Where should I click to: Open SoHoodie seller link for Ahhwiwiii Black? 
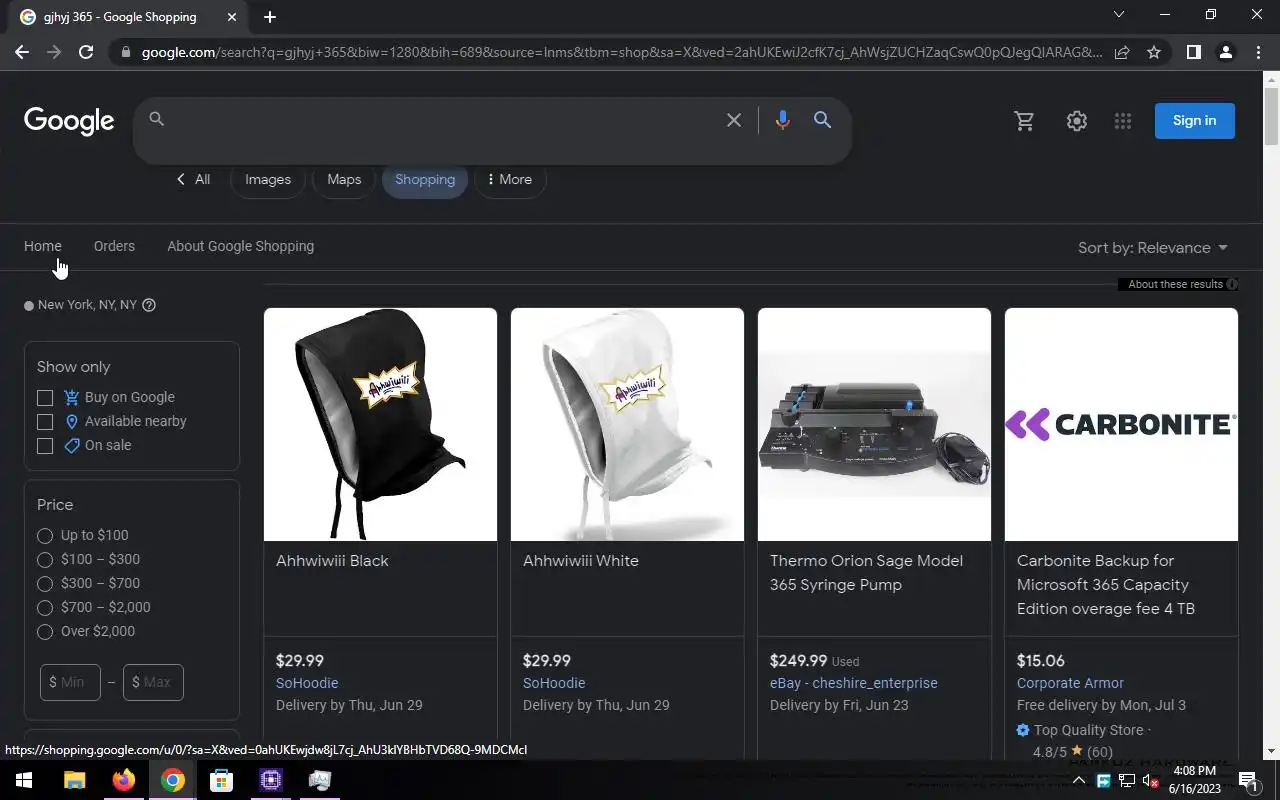(307, 683)
